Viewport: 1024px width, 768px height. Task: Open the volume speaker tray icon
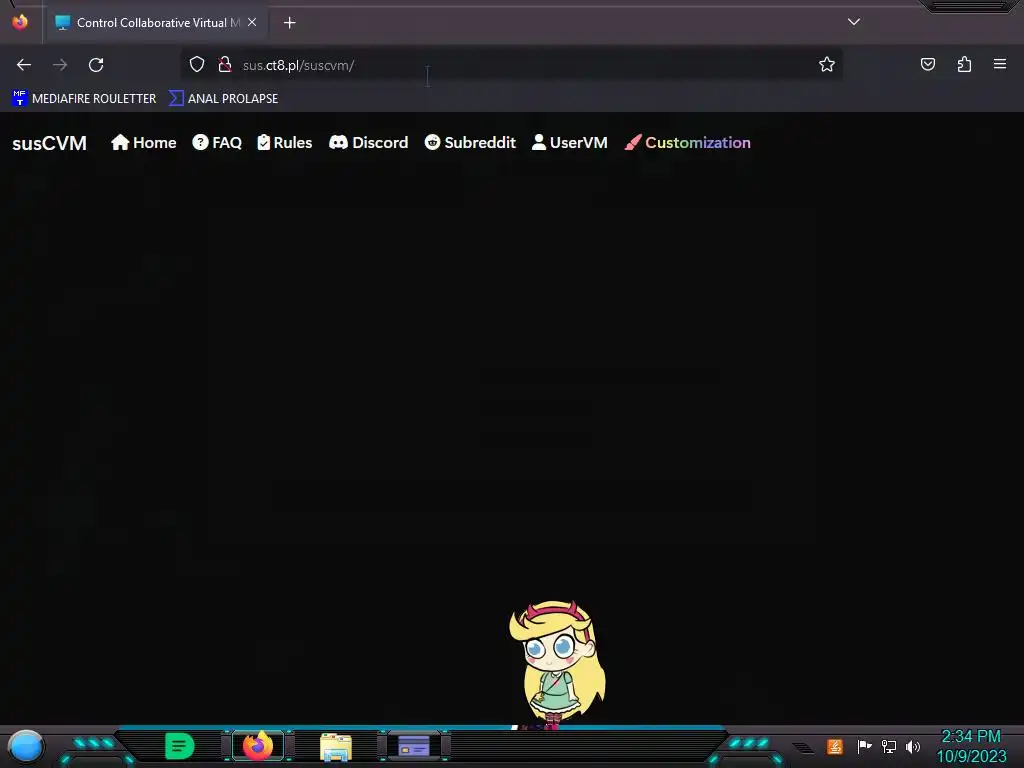tap(913, 746)
